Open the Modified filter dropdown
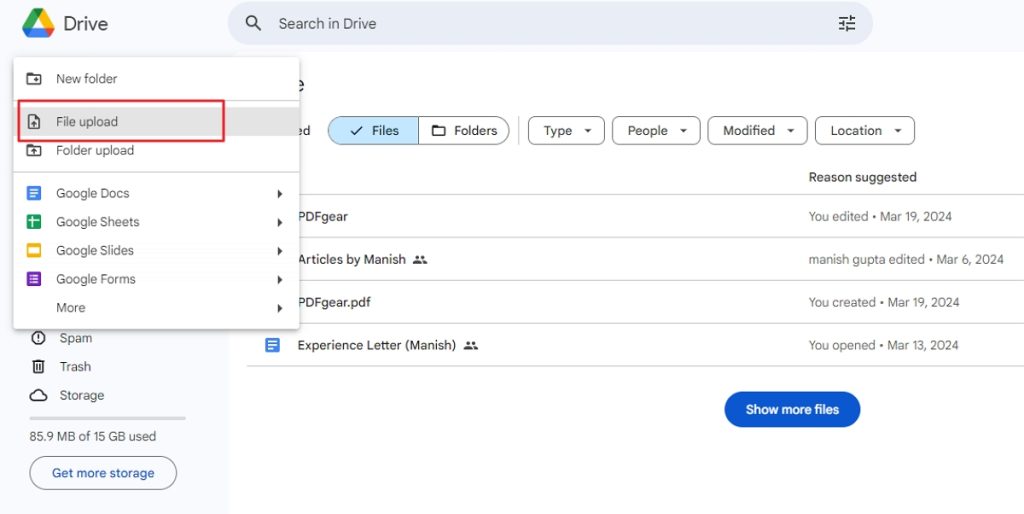Viewport: 1024px width, 514px height. point(758,131)
